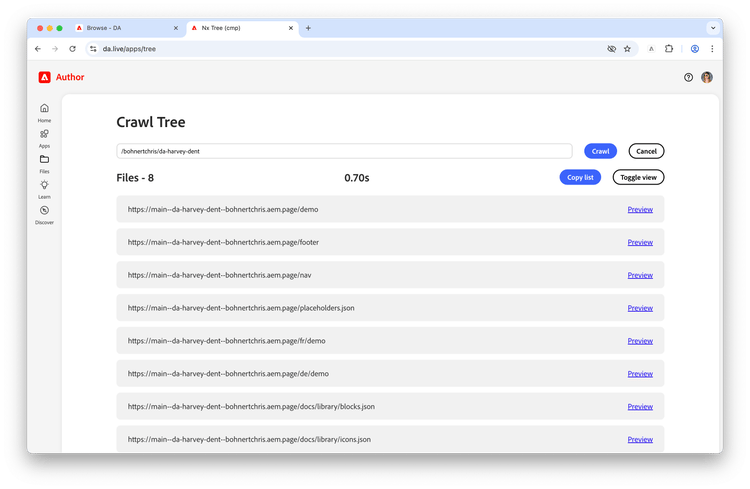750x489 pixels.
Task: Expand the tab search dropdown arrow
Action: pos(713,28)
